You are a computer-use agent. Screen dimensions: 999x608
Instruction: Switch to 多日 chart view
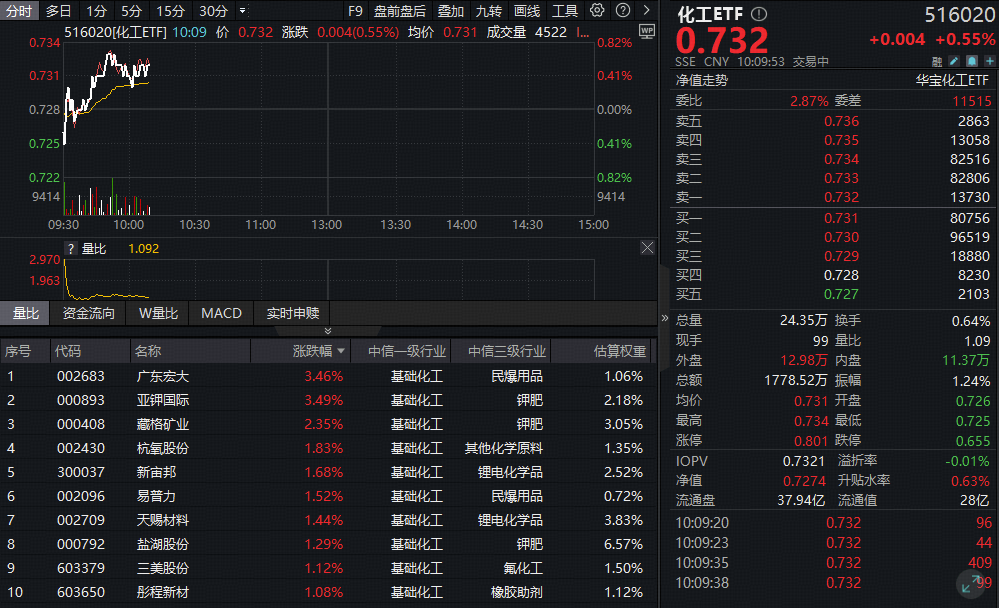pyautogui.click(x=59, y=11)
